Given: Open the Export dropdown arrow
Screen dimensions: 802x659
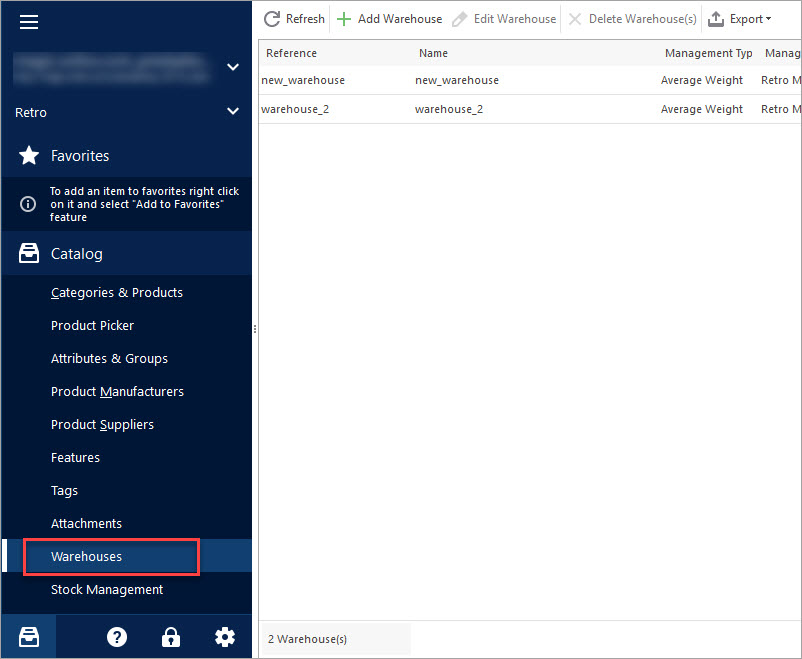Looking at the screenshot, I should (x=768, y=19).
